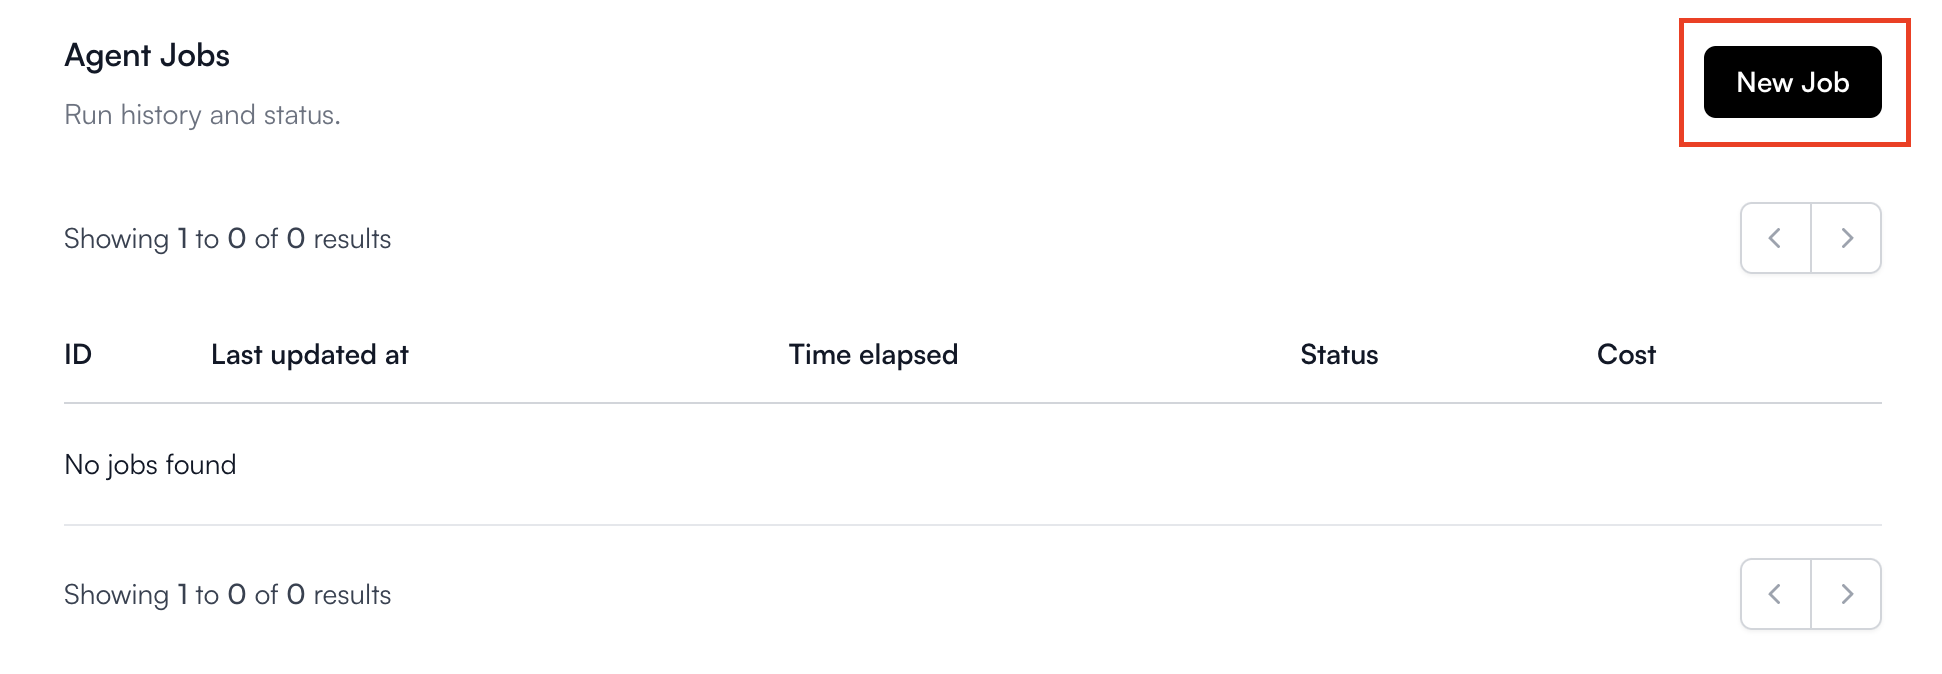1942x674 pixels.
Task: Click the Status column header
Action: coord(1339,354)
